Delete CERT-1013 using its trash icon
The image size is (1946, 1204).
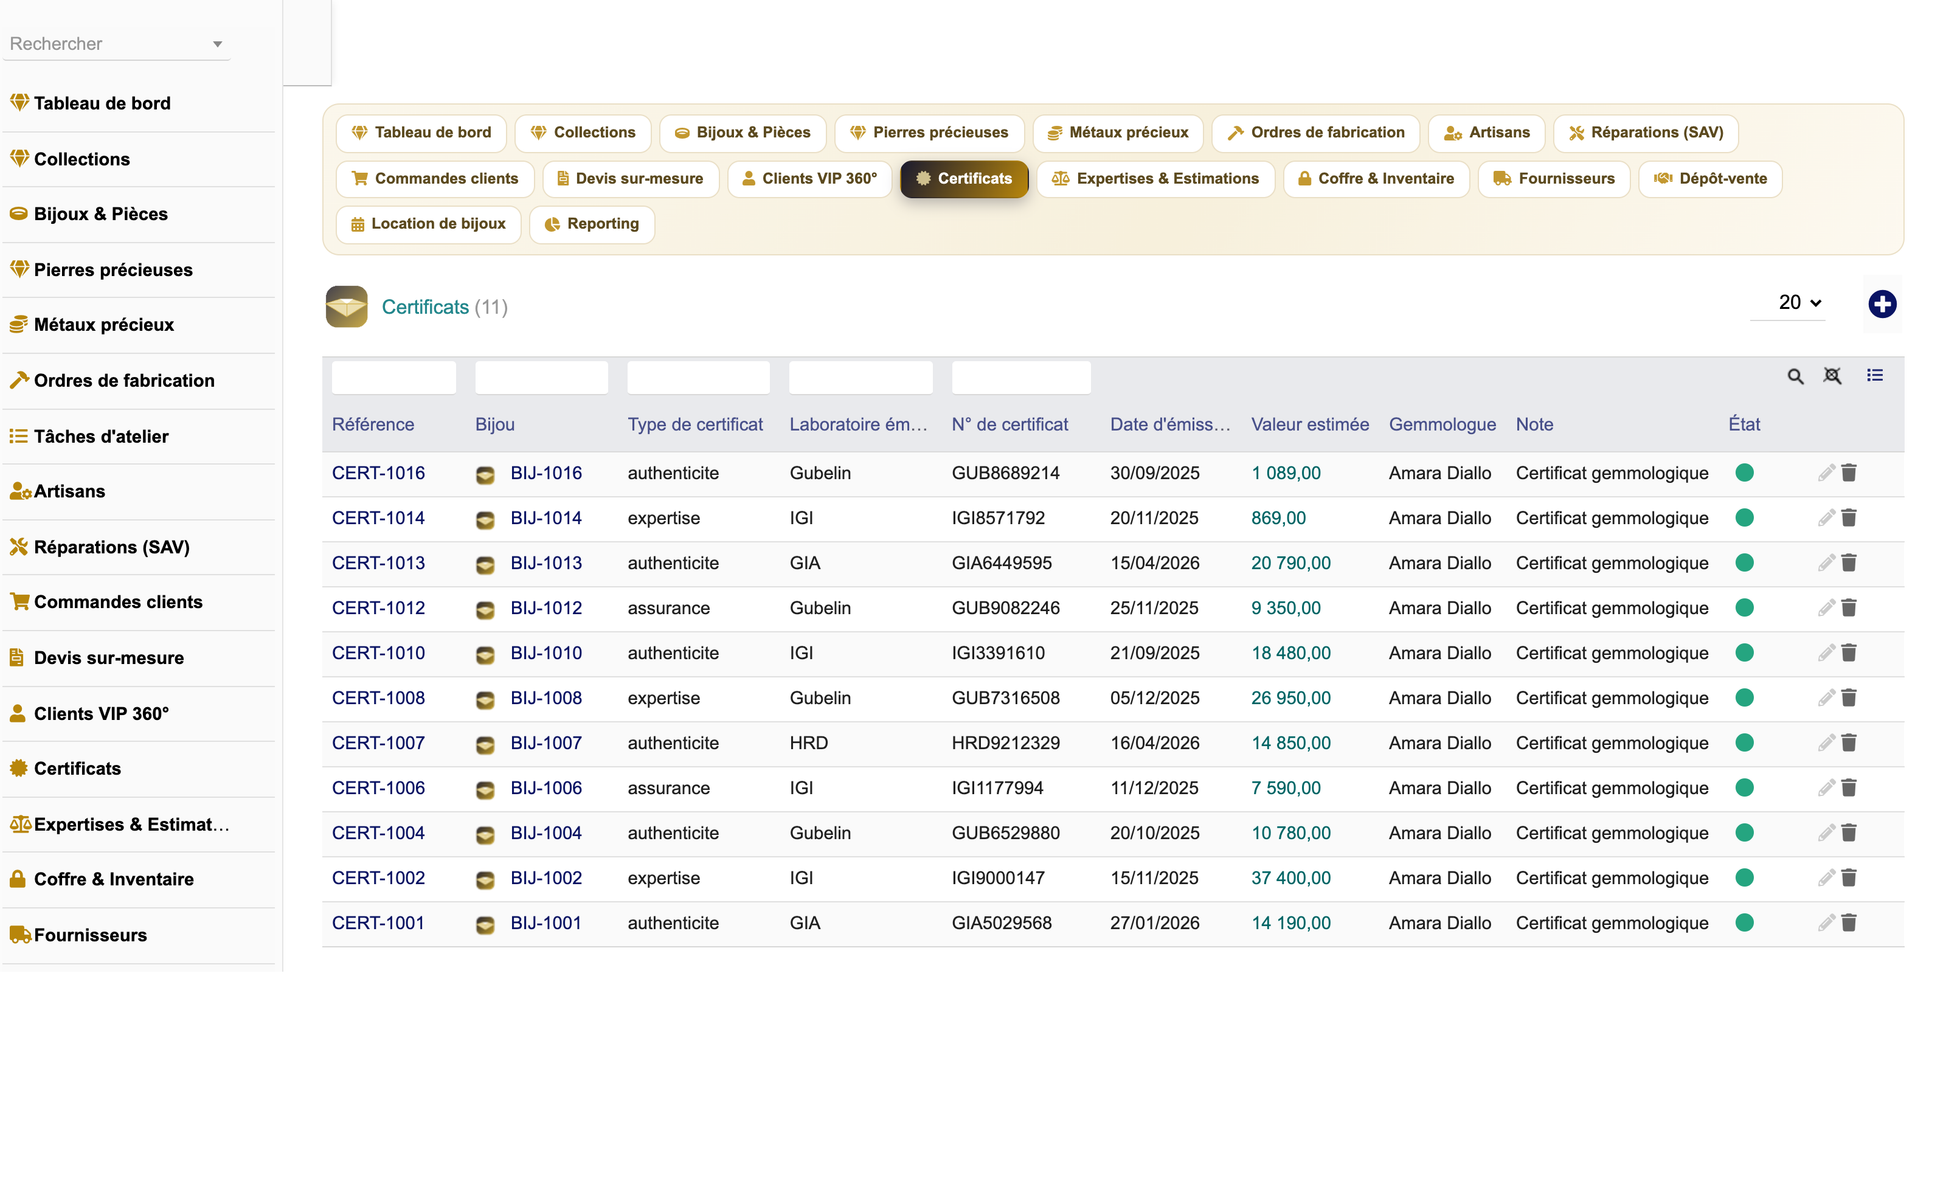(x=1849, y=563)
